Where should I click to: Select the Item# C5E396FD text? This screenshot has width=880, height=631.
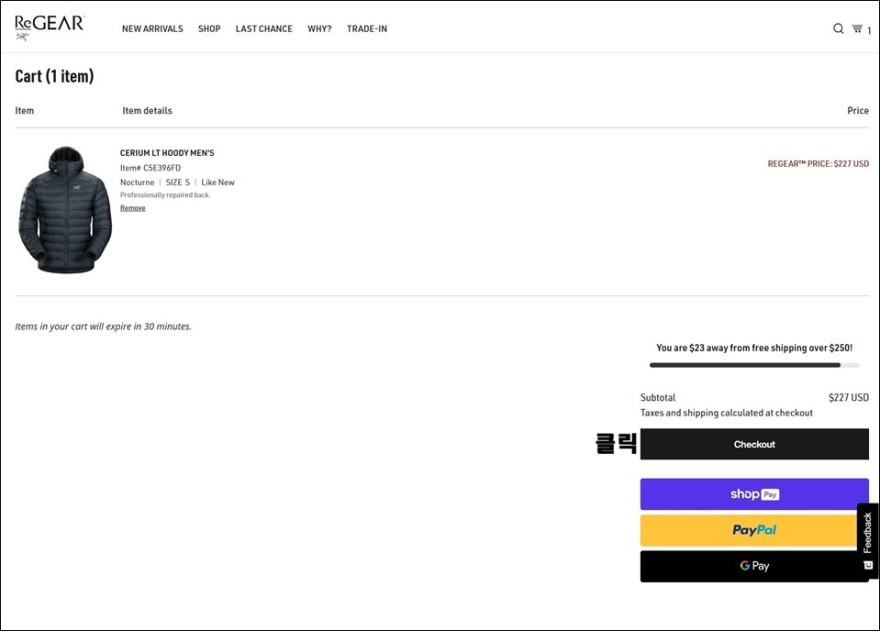point(150,168)
